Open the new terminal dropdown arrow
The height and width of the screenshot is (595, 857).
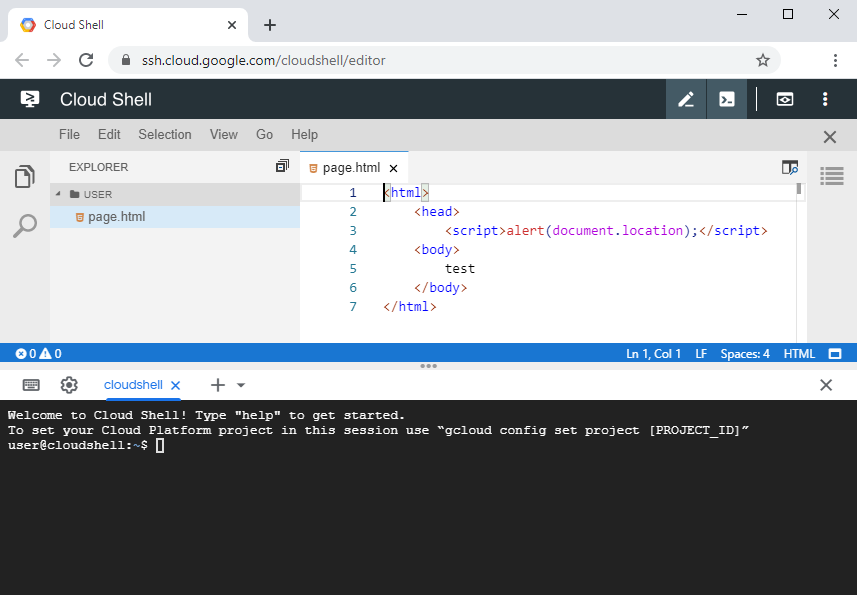(x=239, y=385)
